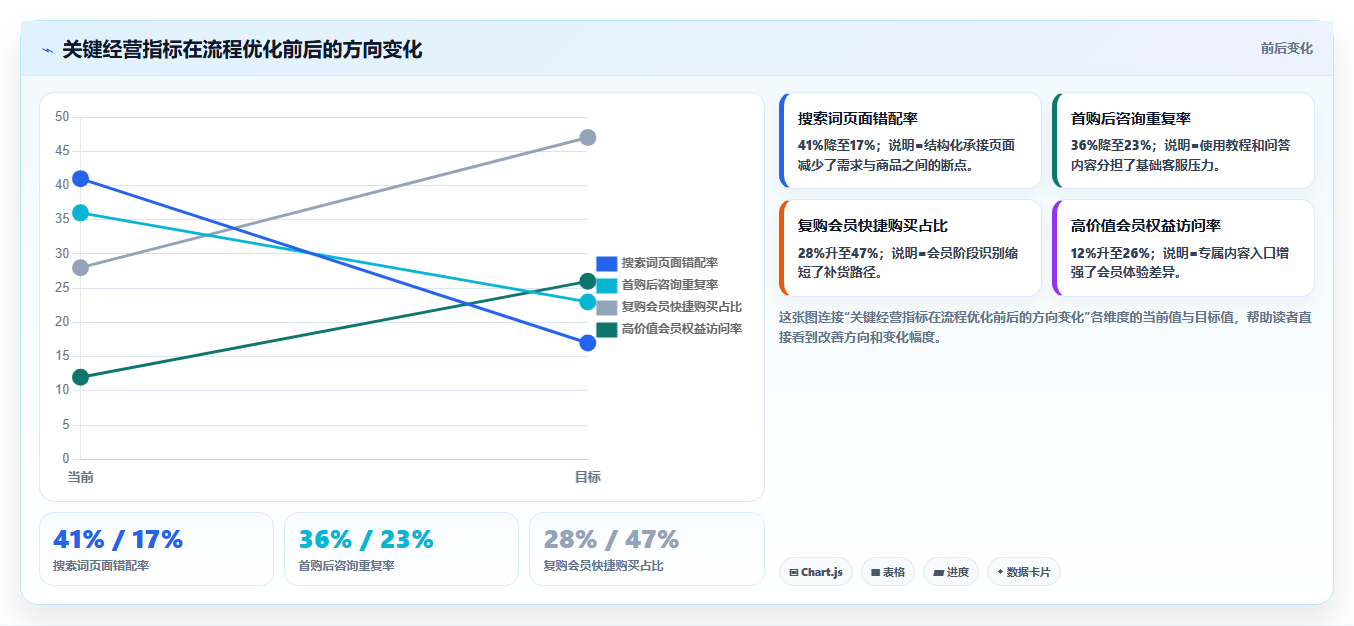Click the green data point at 12
1354x626 pixels.
[81, 377]
